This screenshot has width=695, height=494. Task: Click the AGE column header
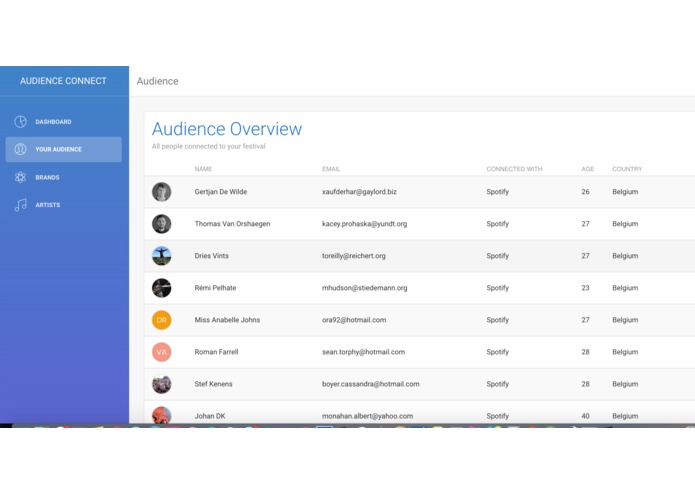(x=587, y=169)
